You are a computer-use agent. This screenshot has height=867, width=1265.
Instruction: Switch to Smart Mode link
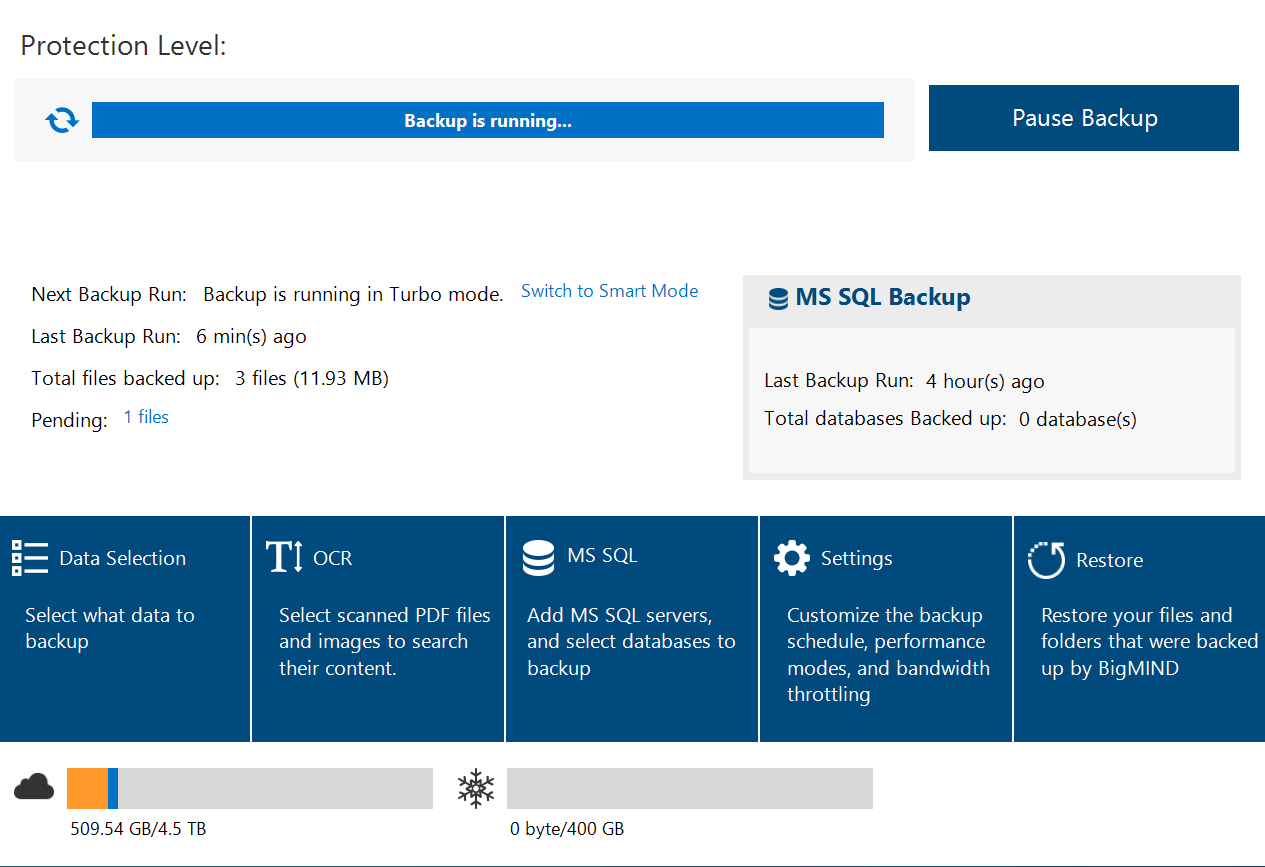pyautogui.click(x=610, y=291)
